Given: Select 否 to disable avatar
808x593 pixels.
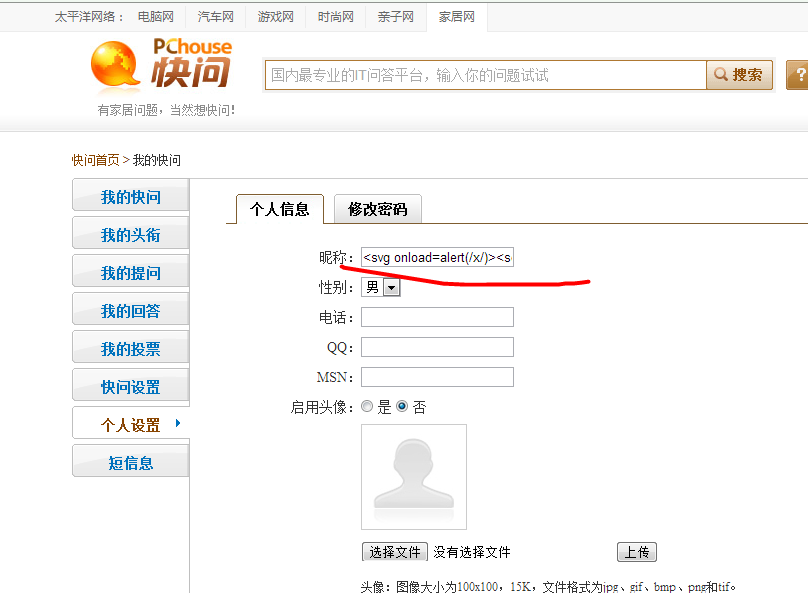Looking at the screenshot, I should (402, 406).
